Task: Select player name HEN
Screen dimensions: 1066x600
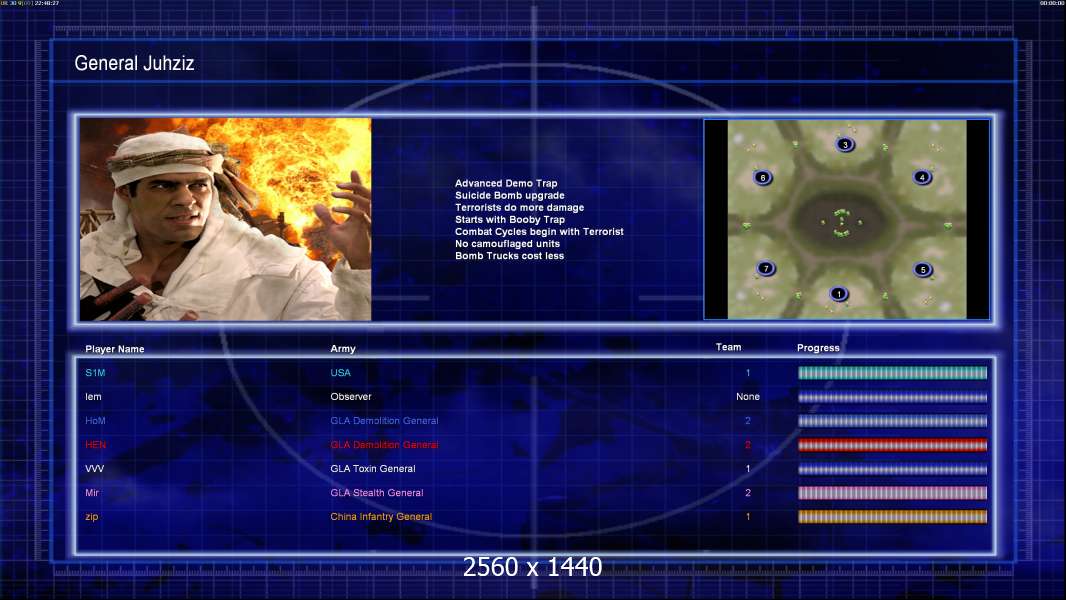Action: click(96, 444)
